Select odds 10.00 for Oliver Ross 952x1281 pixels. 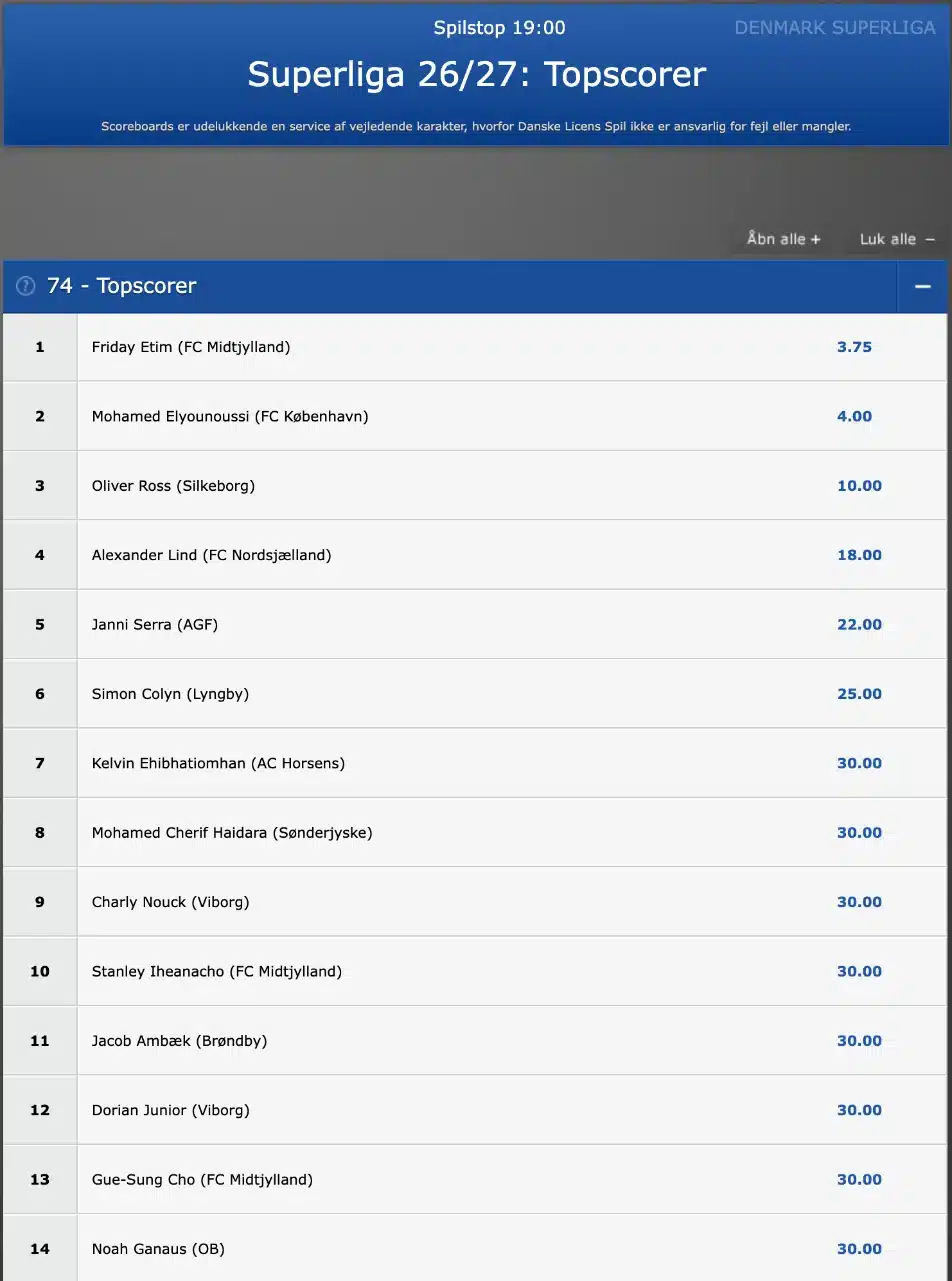[x=859, y=486]
